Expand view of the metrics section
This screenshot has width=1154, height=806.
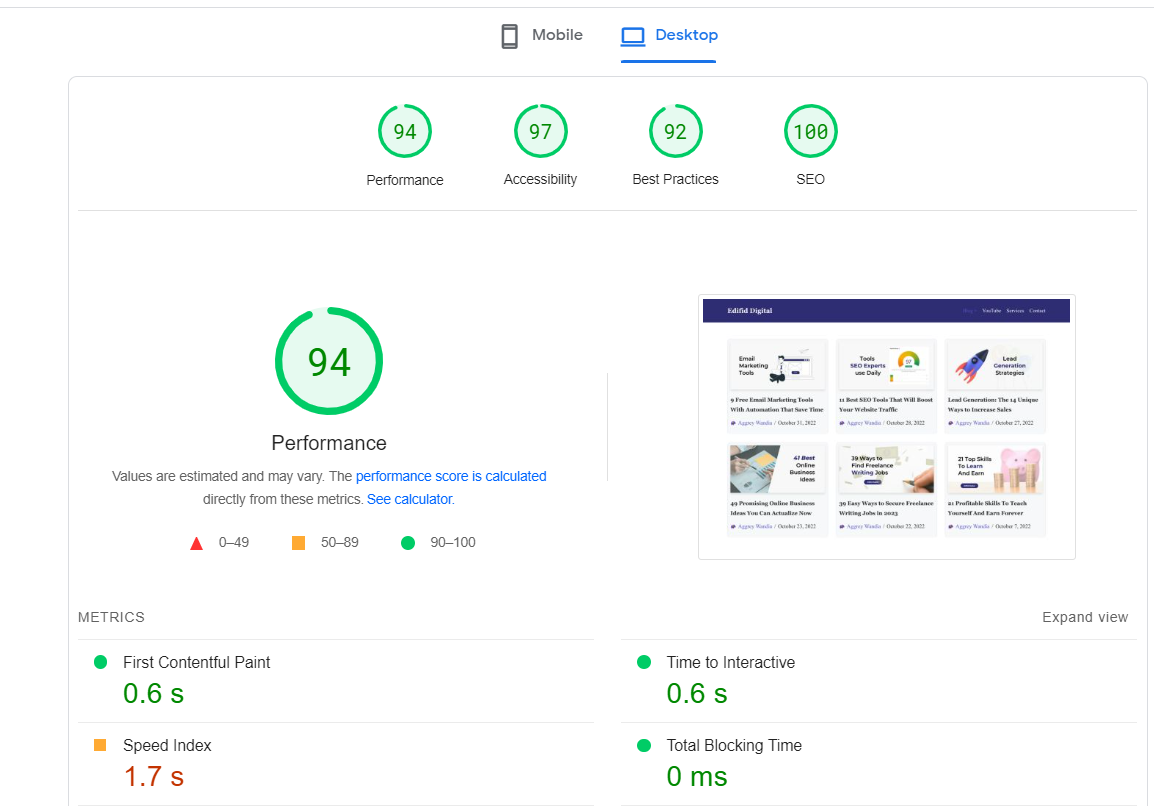[x=1084, y=617]
